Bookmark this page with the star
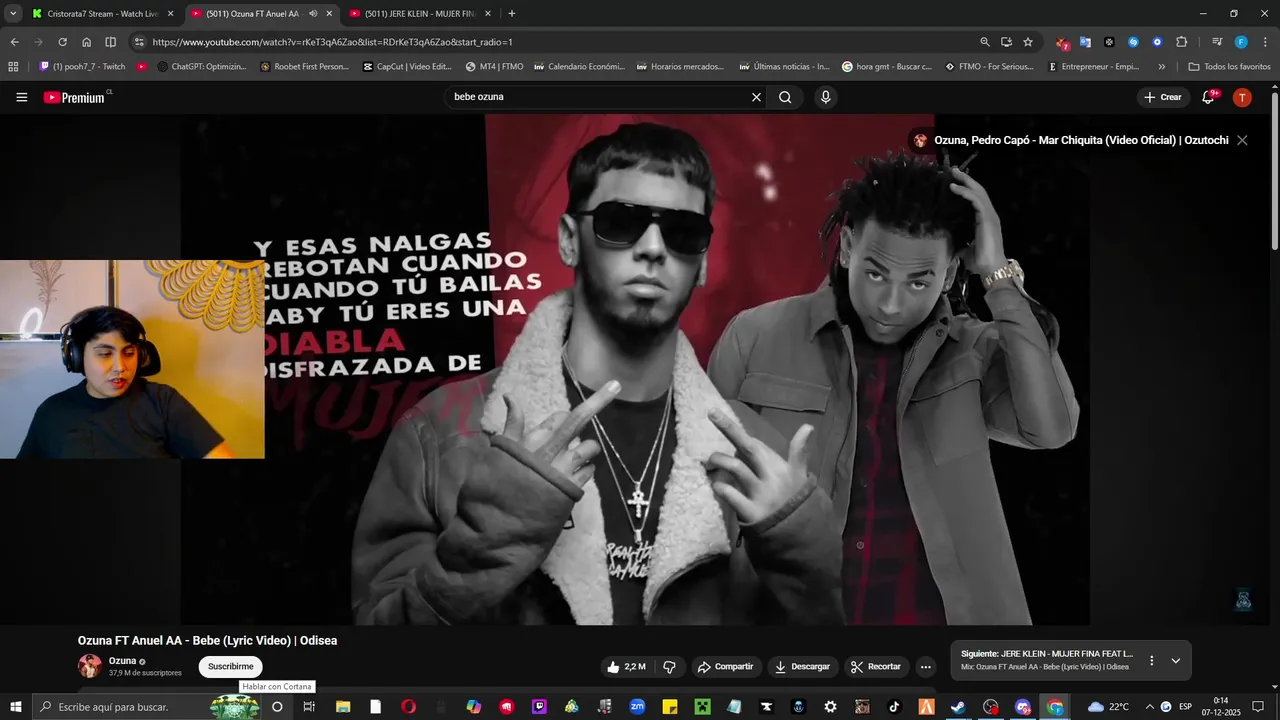 pyautogui.click(x=1027, y=42)
